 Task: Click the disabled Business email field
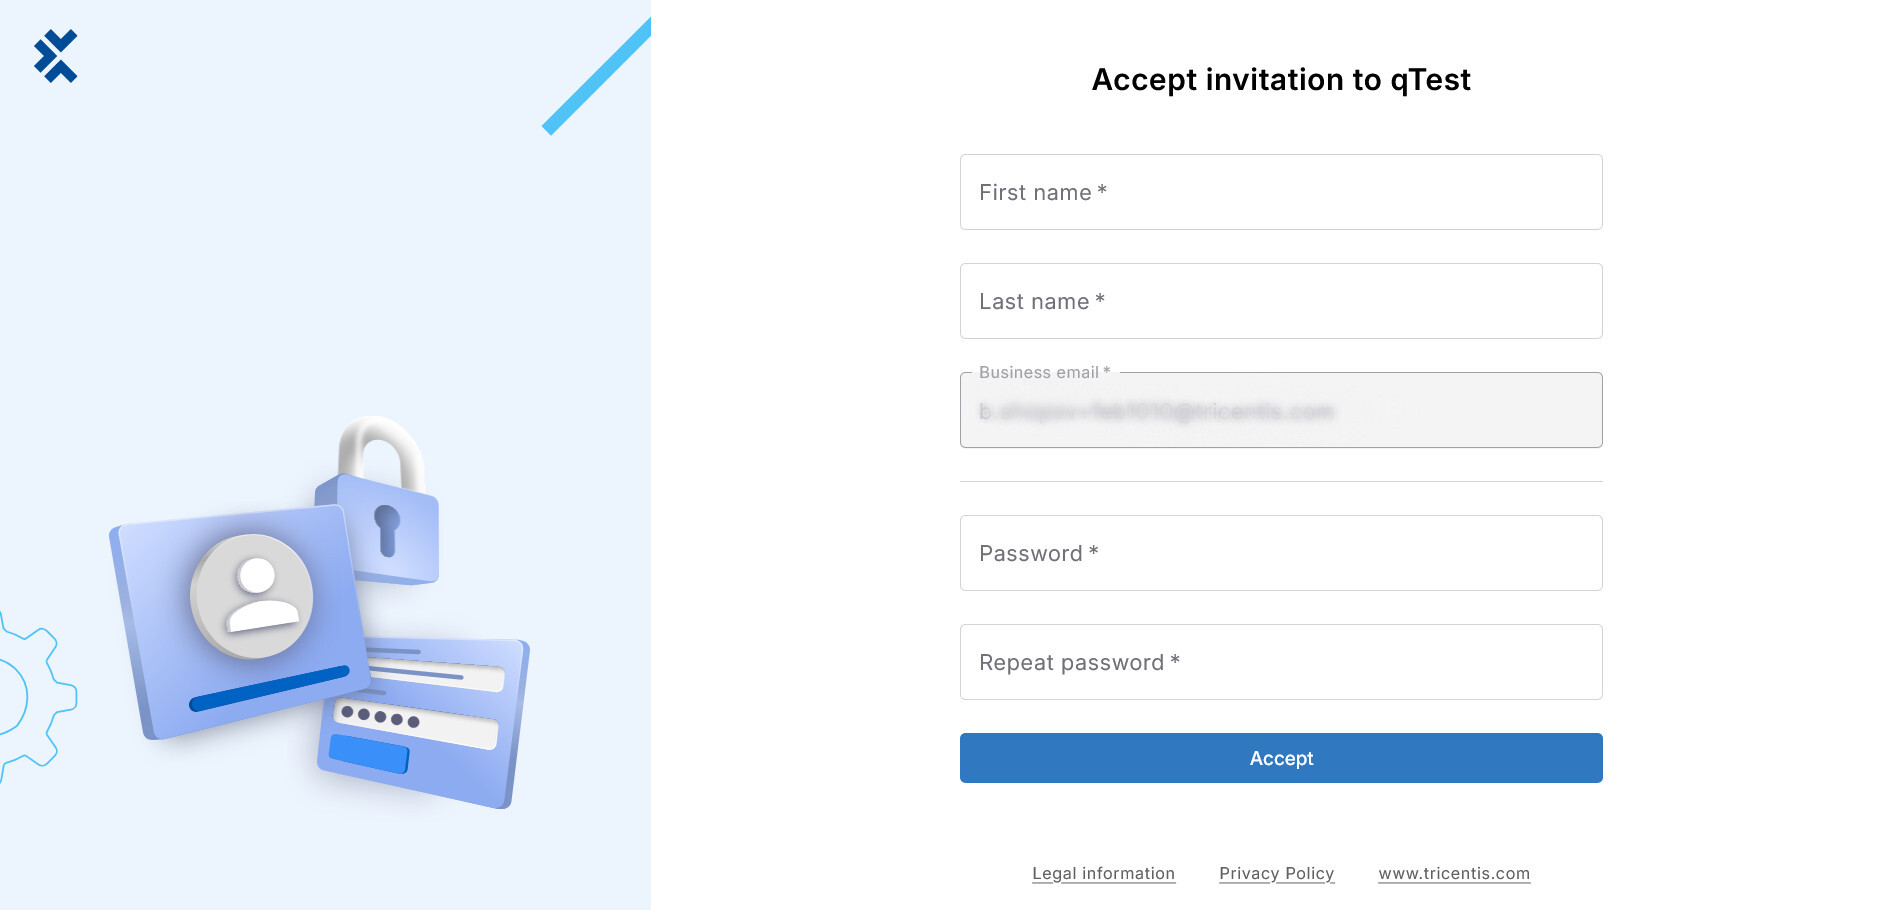click(1280, 411)
